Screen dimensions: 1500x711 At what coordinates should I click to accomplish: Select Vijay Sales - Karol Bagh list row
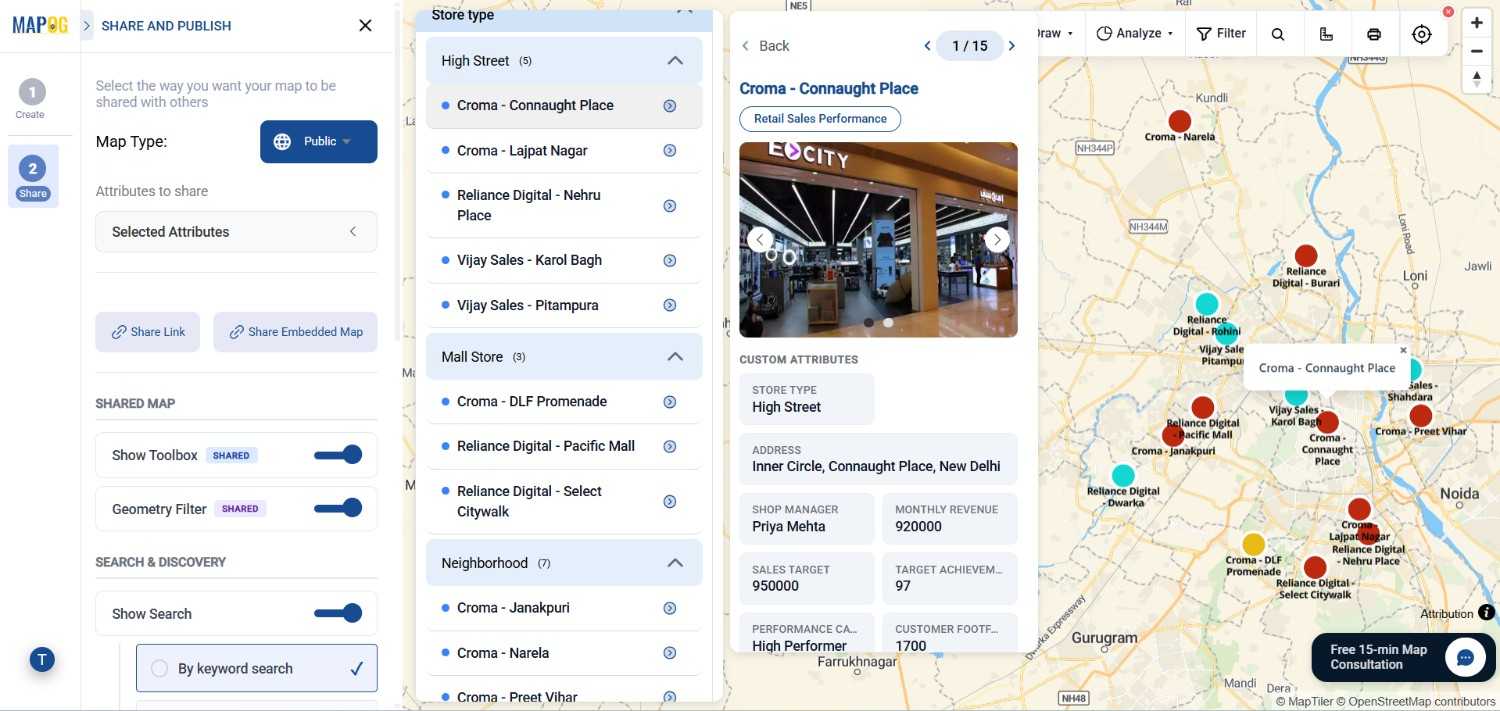pos(564,260)
